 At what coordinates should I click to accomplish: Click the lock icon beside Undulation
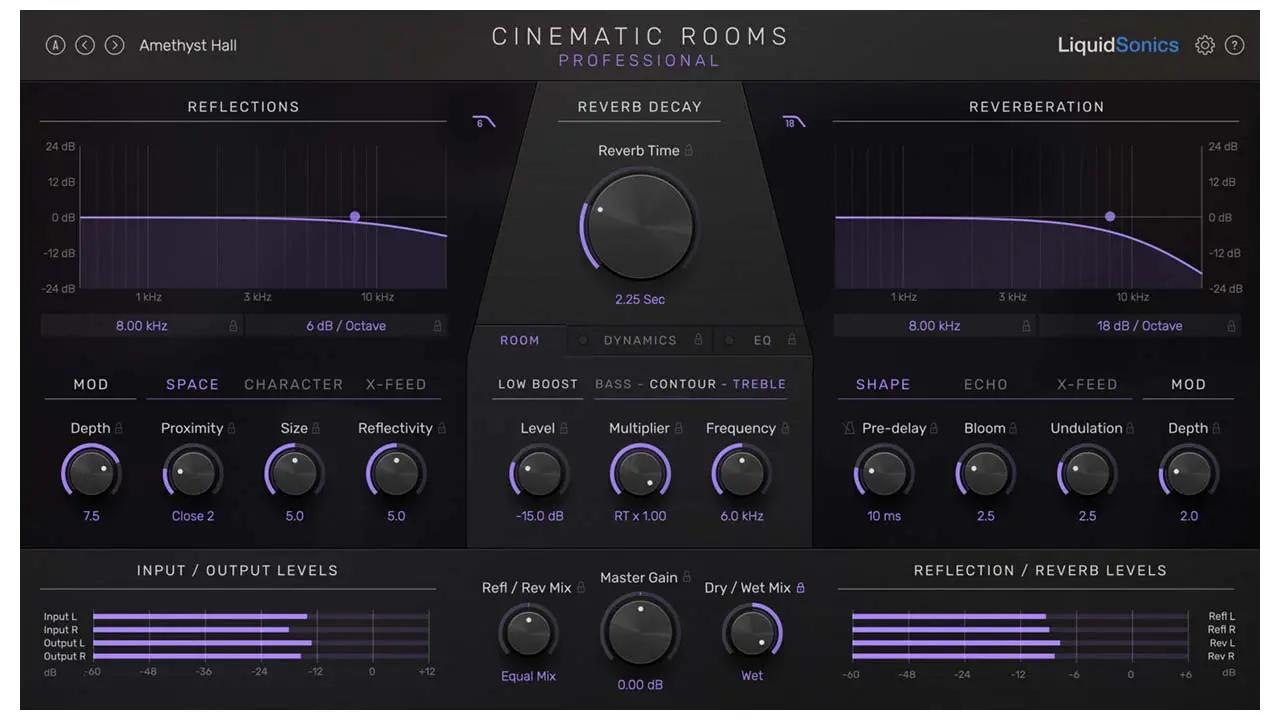click(1132, 428)
